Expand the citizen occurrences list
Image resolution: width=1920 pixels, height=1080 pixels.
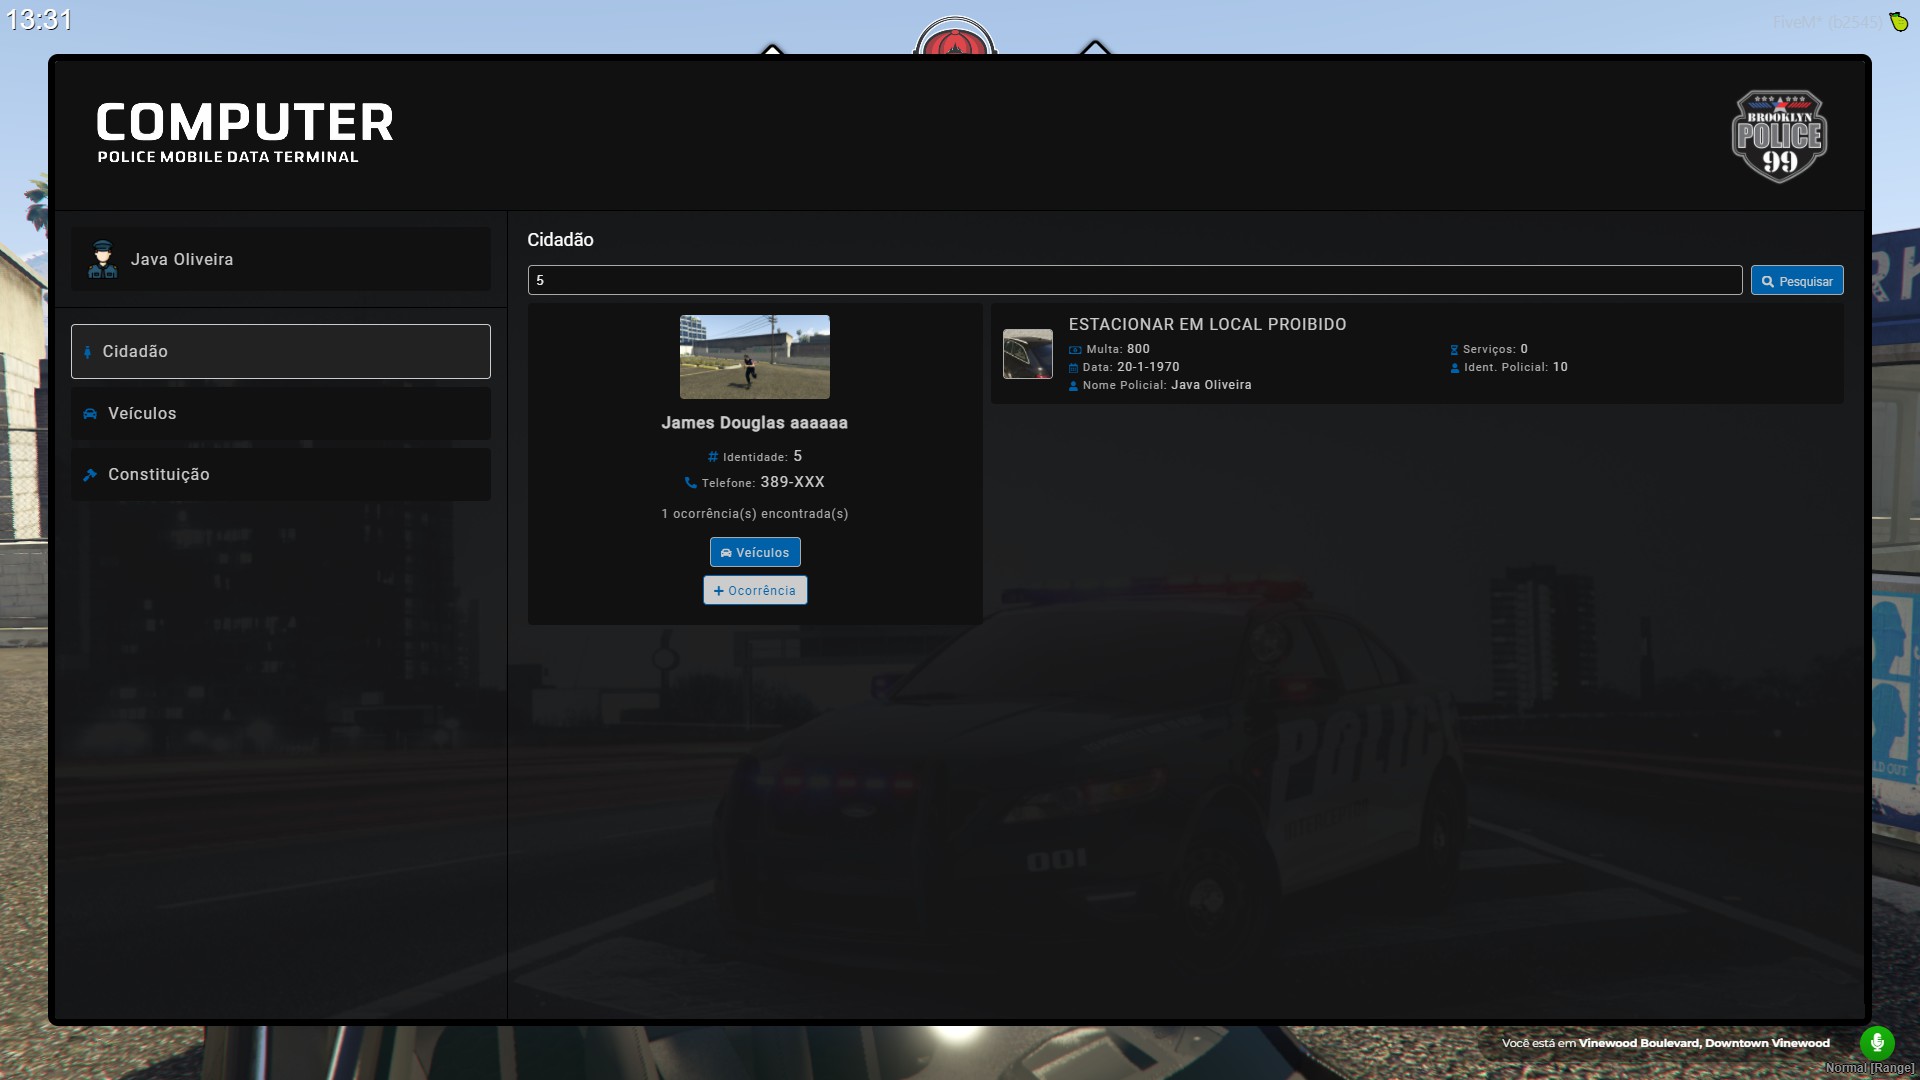click(754, 589)
